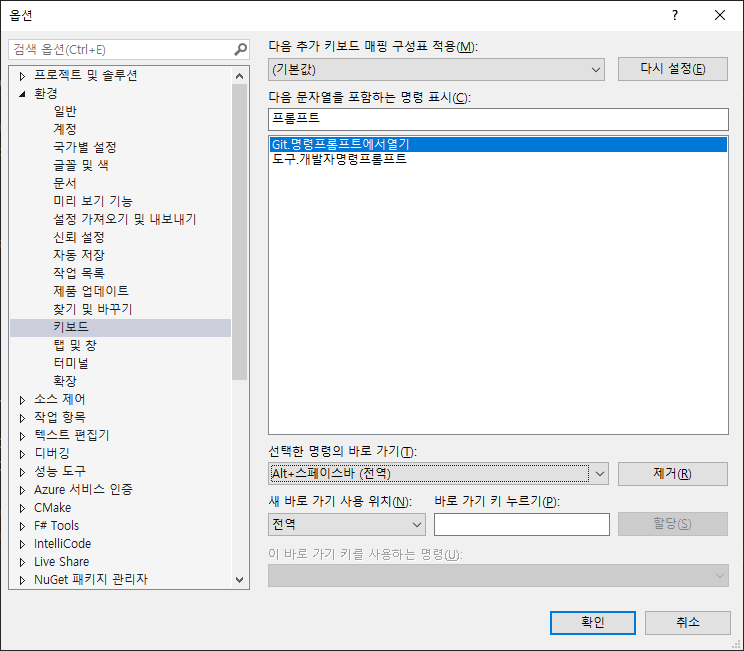744x651 pixels.
Task: Expand the Azure 서비스 인증 node
Action: click(x=22, y=490)
